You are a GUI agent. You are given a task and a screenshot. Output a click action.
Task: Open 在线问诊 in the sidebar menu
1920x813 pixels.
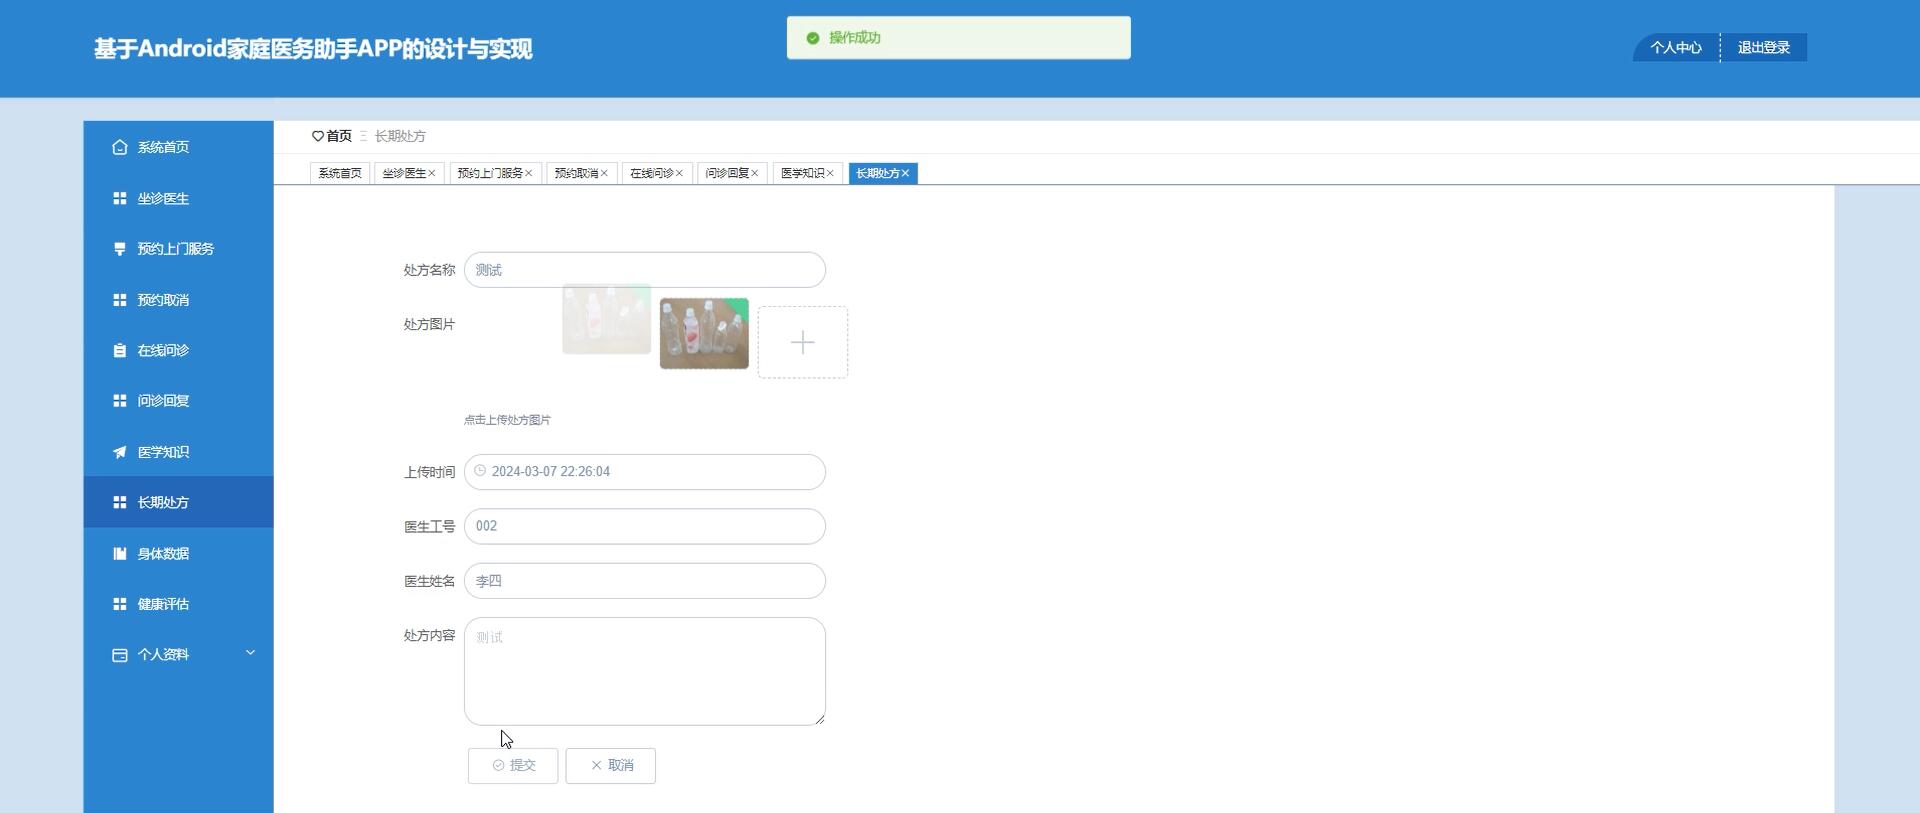178,350
